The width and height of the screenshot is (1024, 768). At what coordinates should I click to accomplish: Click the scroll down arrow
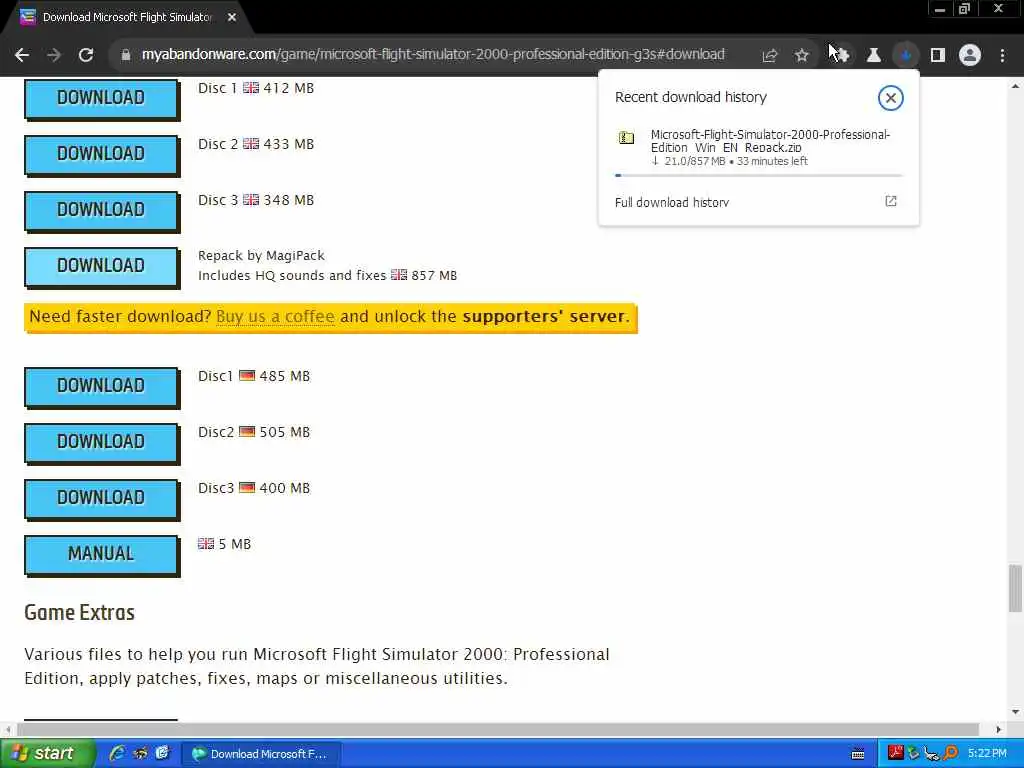tap(1015, 712)
